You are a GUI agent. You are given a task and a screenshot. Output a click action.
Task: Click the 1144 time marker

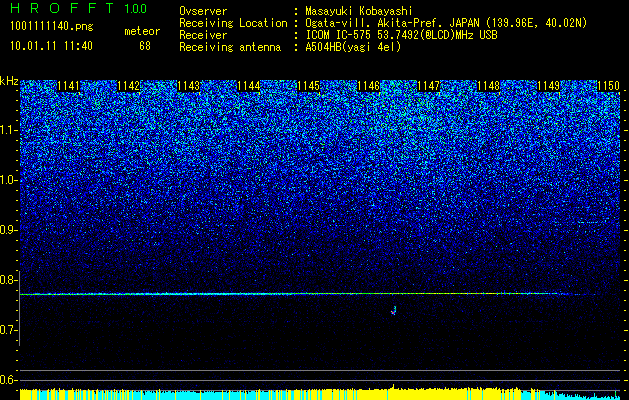click(x=248, y=86)
